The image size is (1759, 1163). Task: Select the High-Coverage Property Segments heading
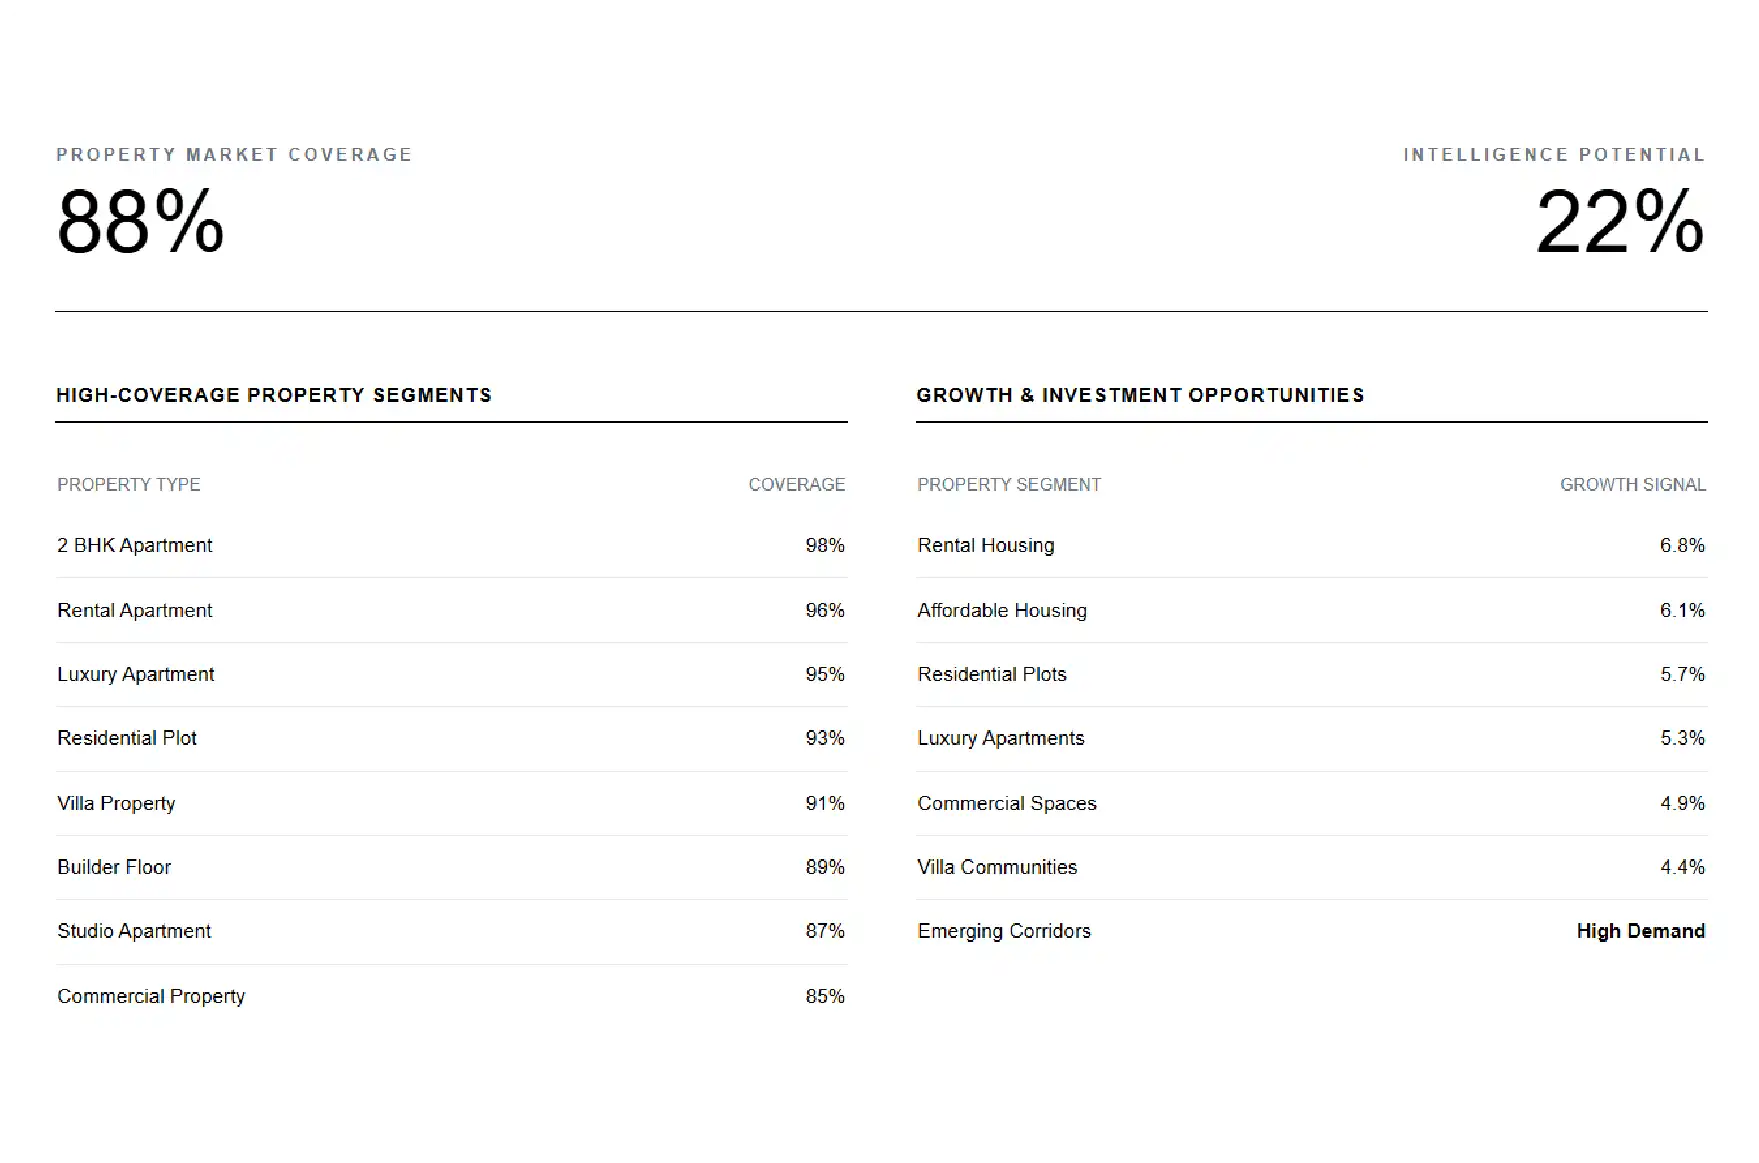274,395
